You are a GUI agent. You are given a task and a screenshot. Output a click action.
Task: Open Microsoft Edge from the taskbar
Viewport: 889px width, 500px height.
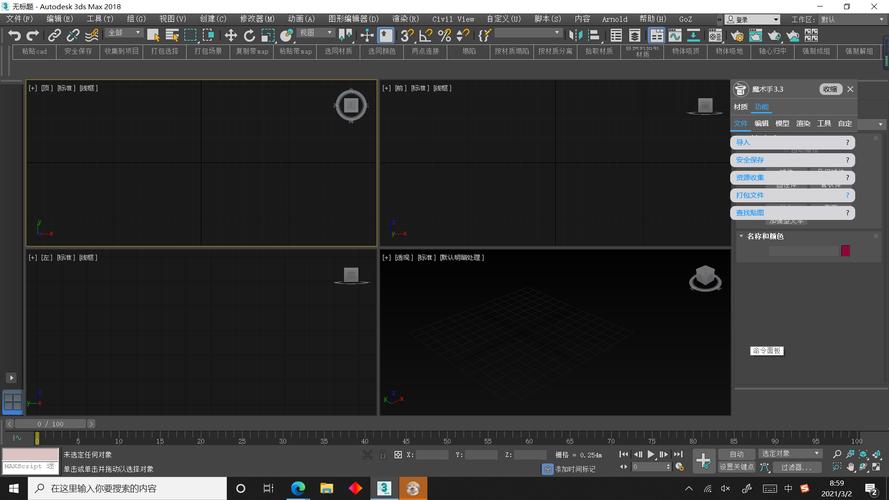[x=298, y=488]
